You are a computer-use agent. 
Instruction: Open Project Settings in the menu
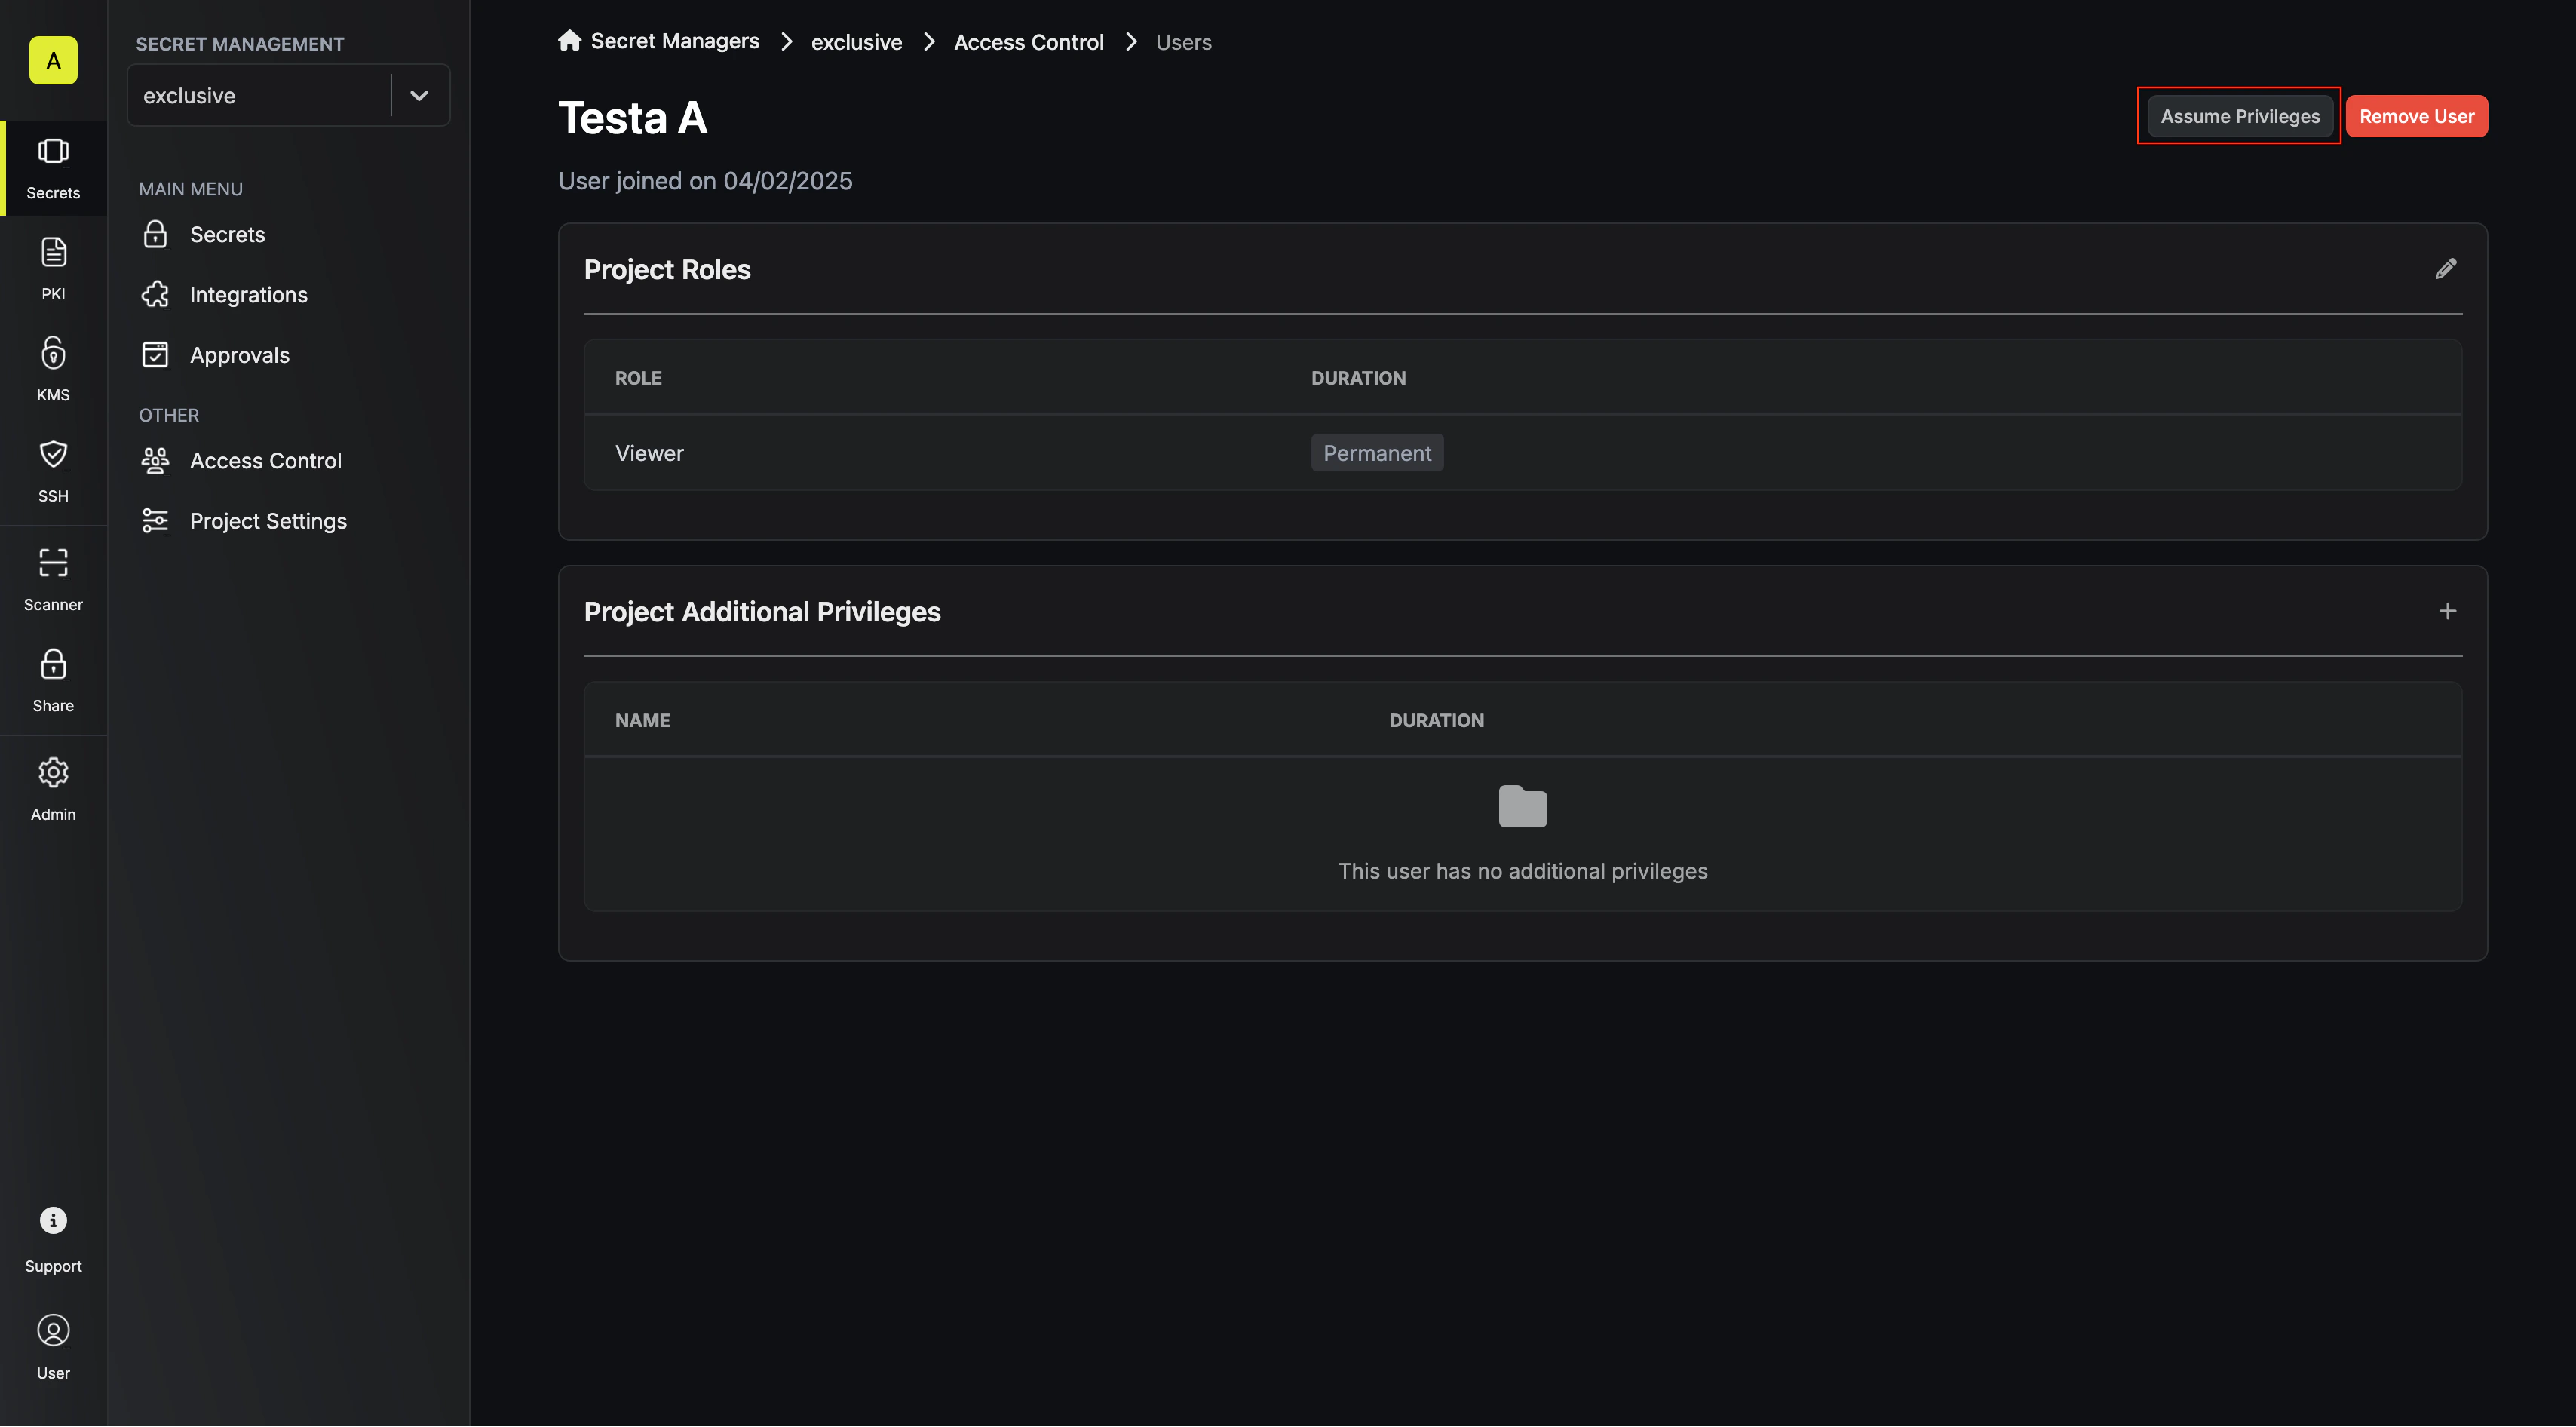tap(268, 521)
